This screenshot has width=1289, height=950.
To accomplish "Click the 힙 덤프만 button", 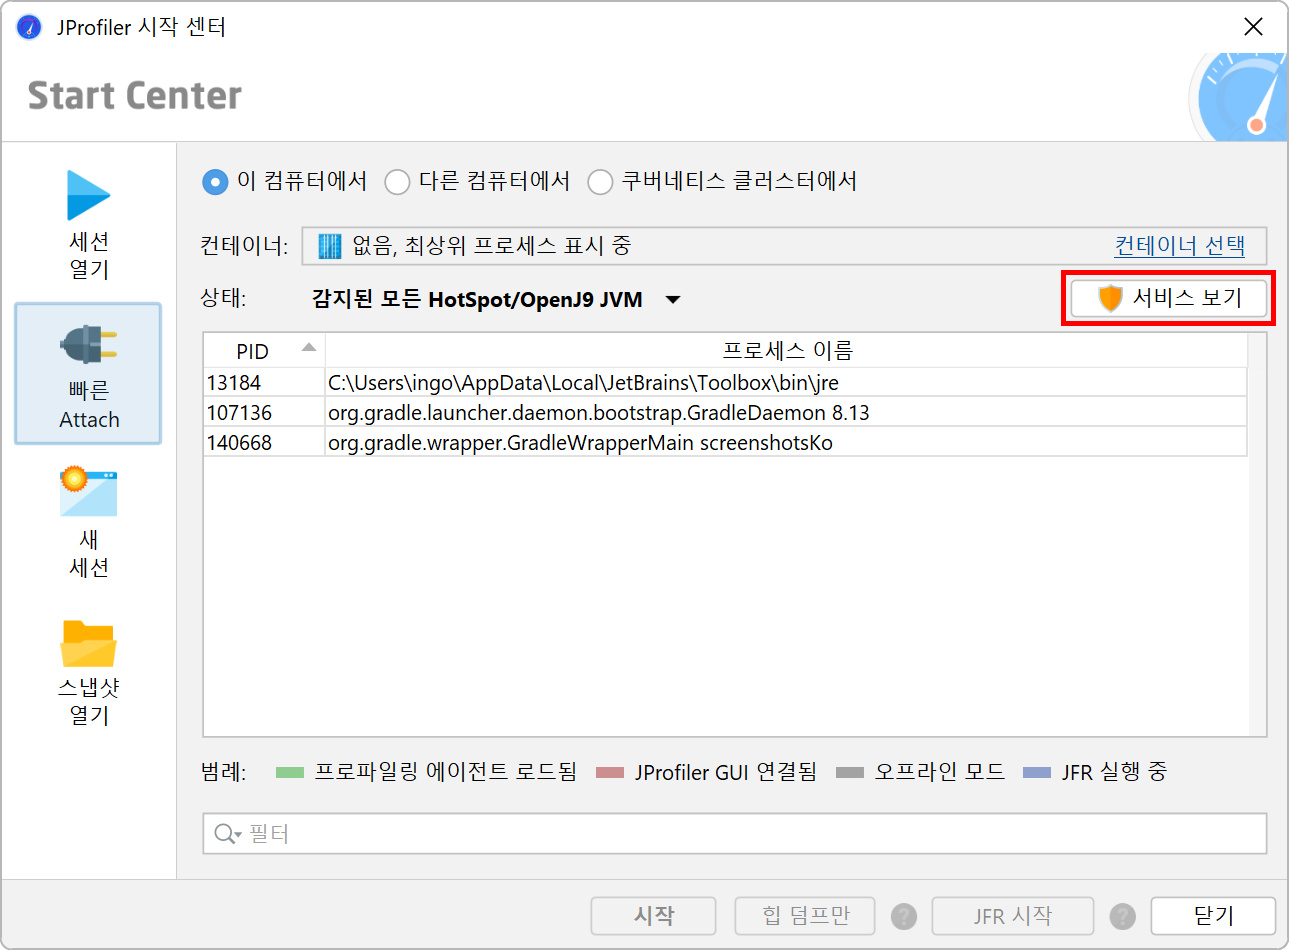I will point(805,916).
